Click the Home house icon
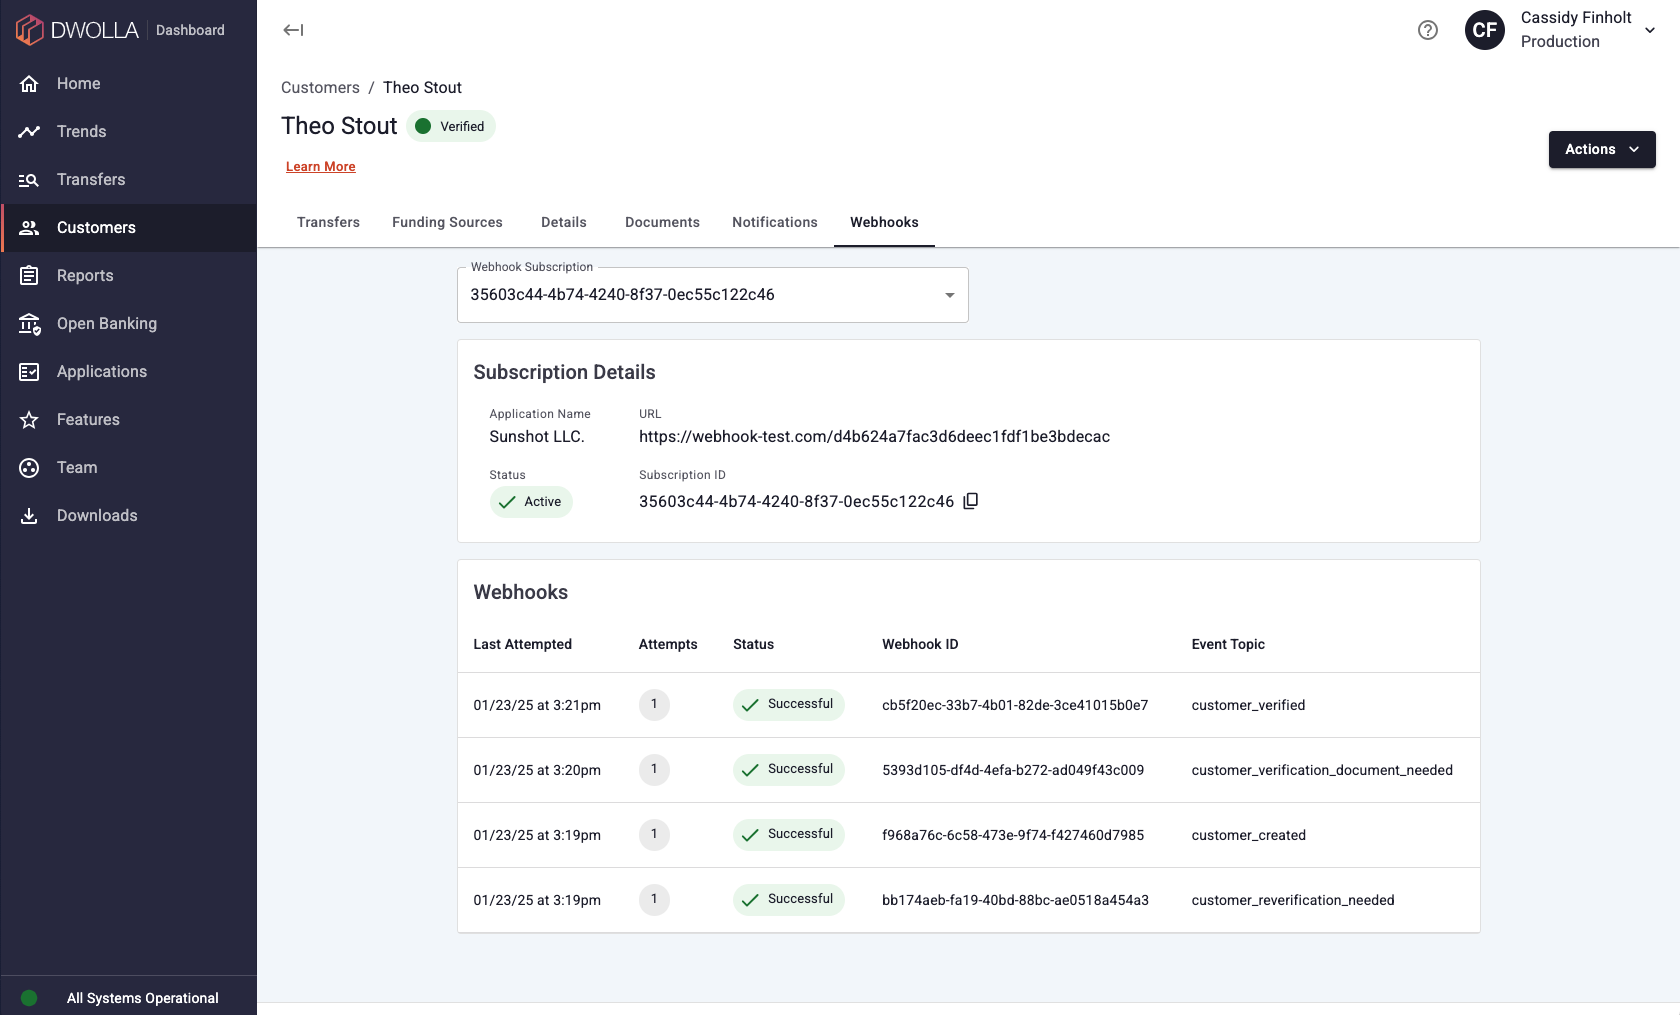 [x=29, y=84]
